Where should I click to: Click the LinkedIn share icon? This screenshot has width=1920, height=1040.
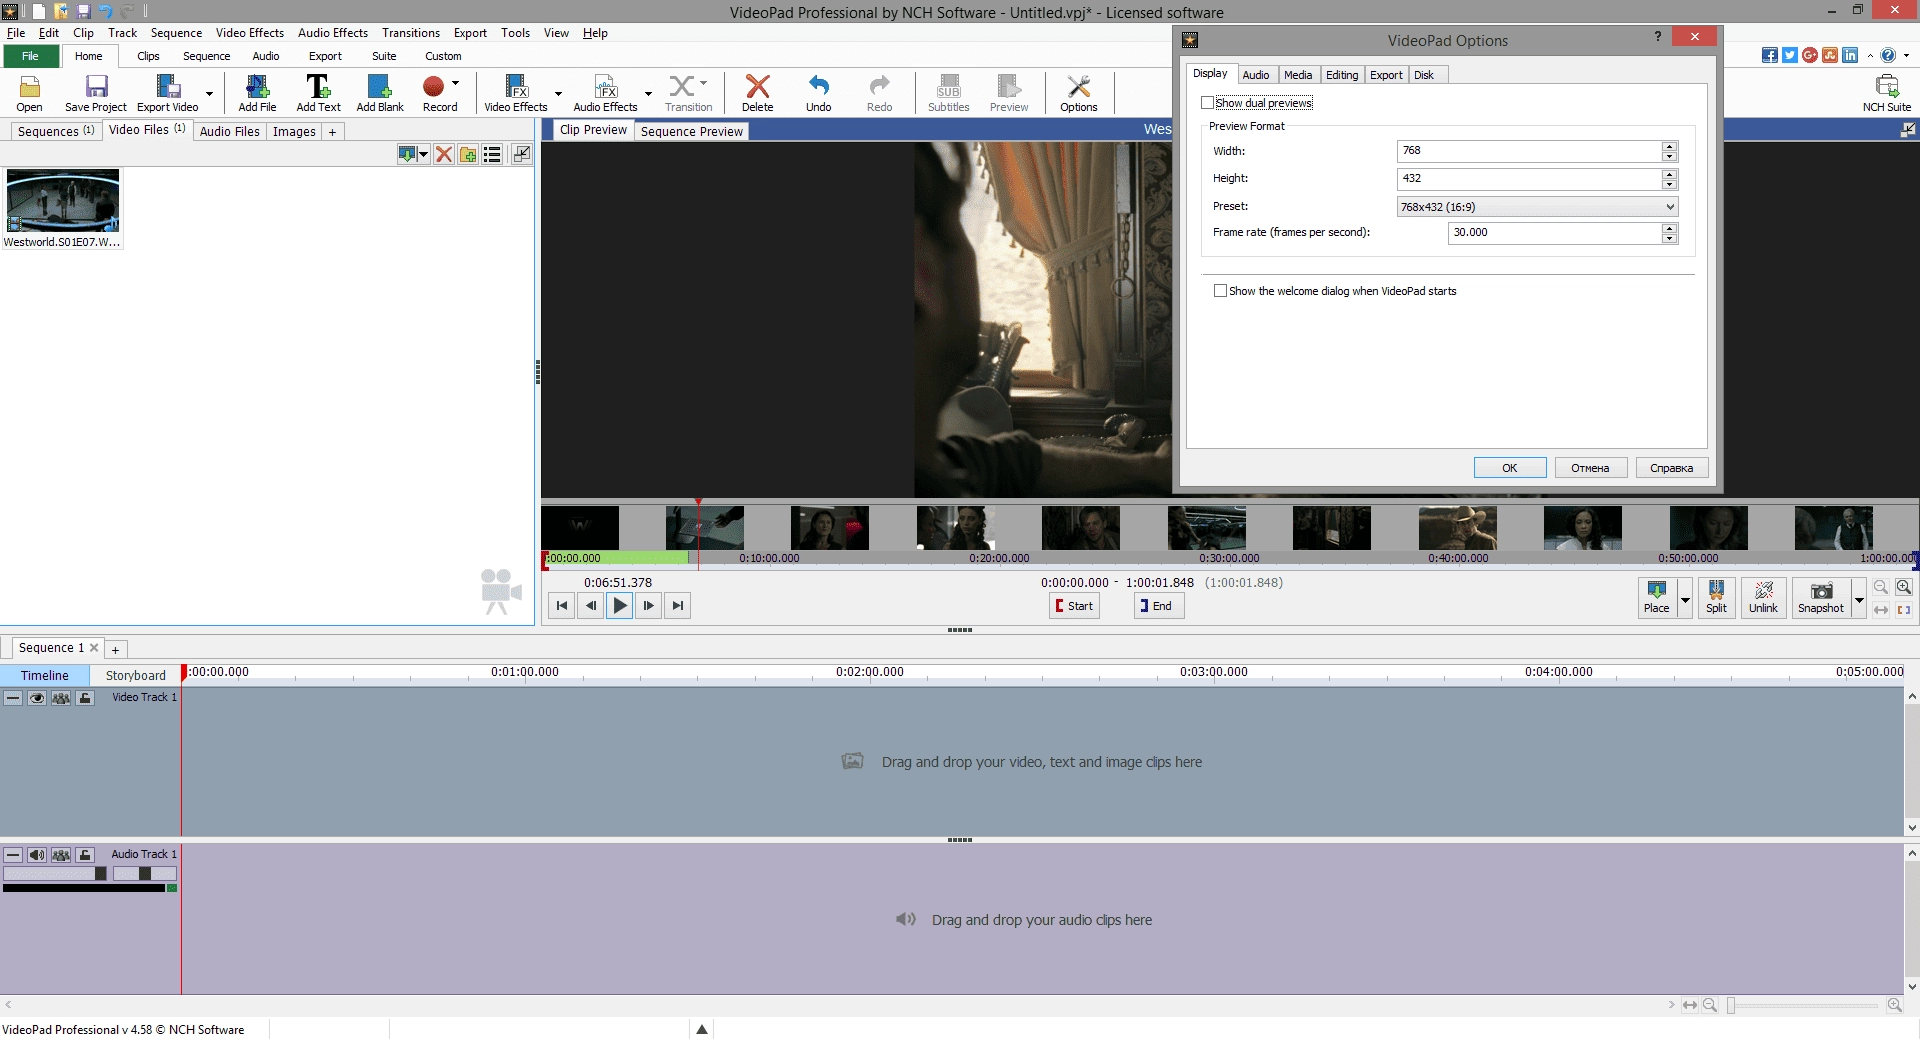pyautogui.click(x=1850, y=55)
